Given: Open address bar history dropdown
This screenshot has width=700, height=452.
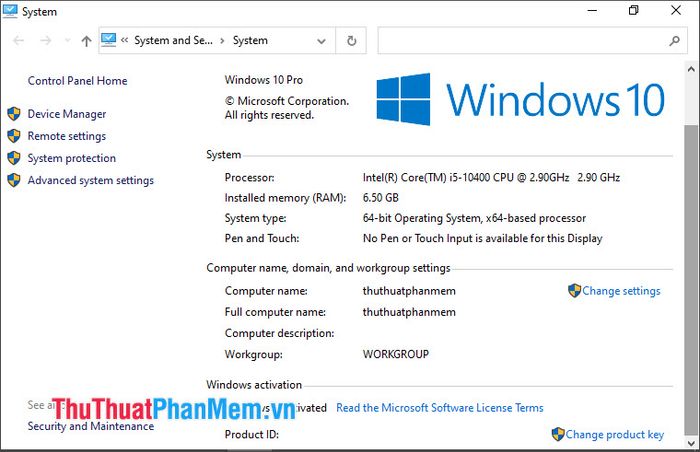Looking at the screenshot, I should click(321, 41).
